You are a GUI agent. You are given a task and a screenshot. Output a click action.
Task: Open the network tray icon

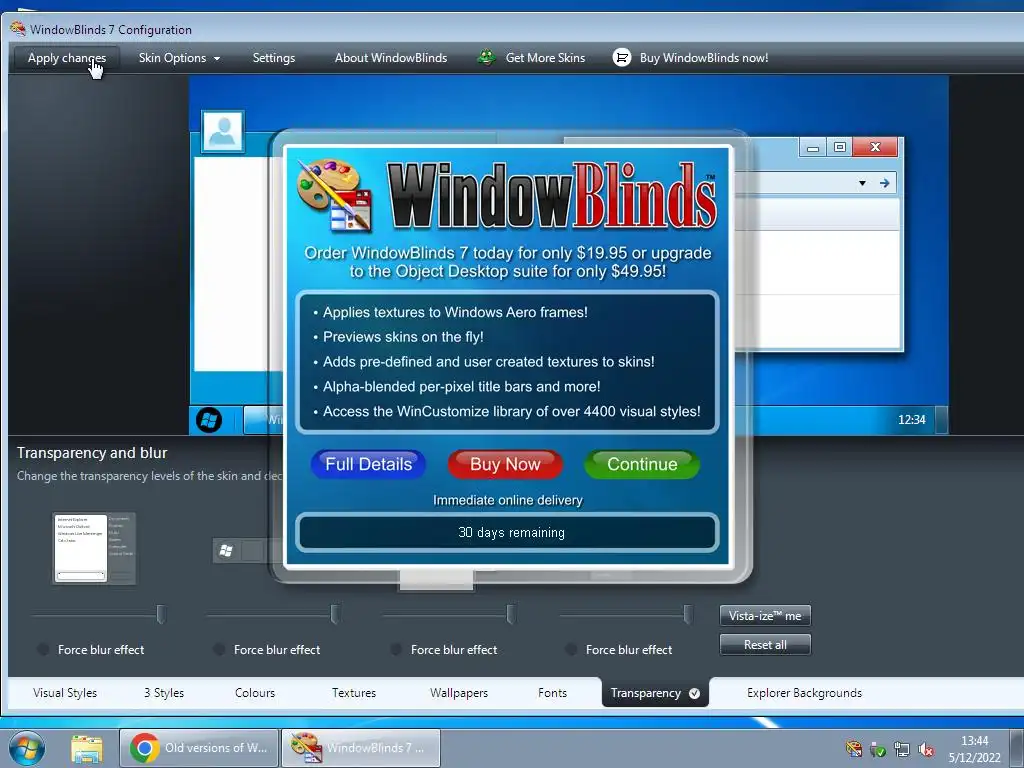(x=902, y=749)
